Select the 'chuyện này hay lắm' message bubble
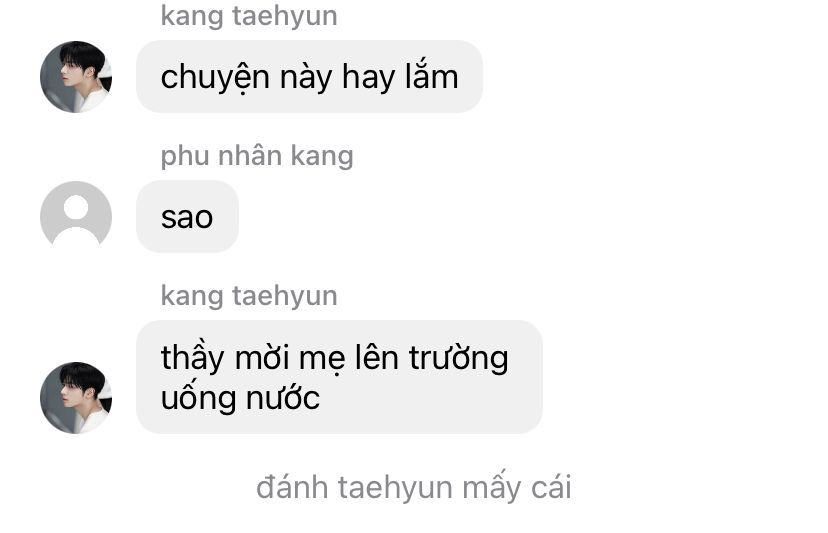Image resolution: width=828 pixels, height=533 pixels. [x=309, y=77]
